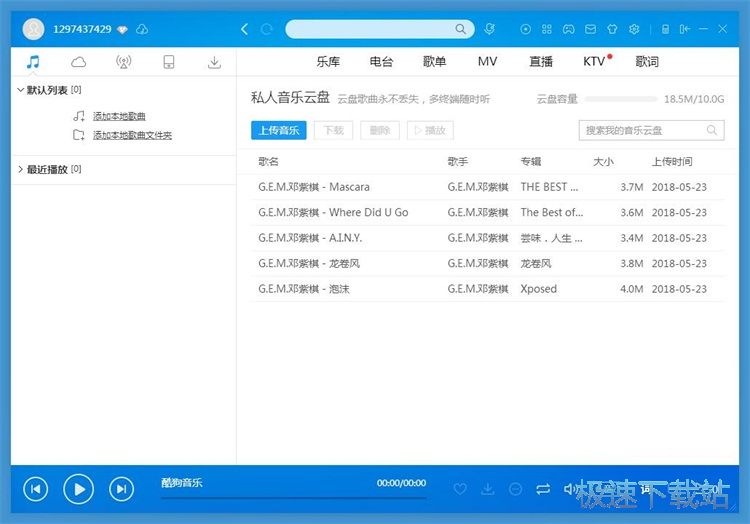The height and width of the screenshot is (524, 750).
Task: Click album Xposed
Action: 539,289
